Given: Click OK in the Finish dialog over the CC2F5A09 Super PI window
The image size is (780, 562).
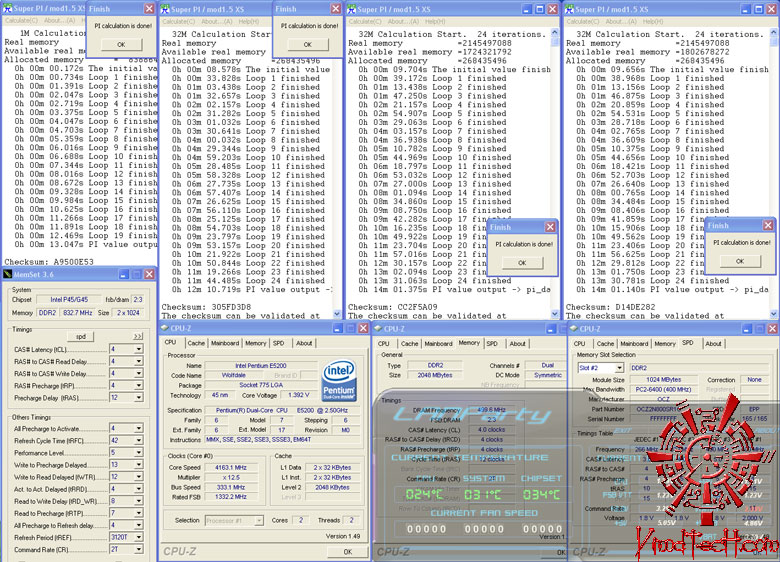Looking at the screenshot, I should (x=522, y=263).
